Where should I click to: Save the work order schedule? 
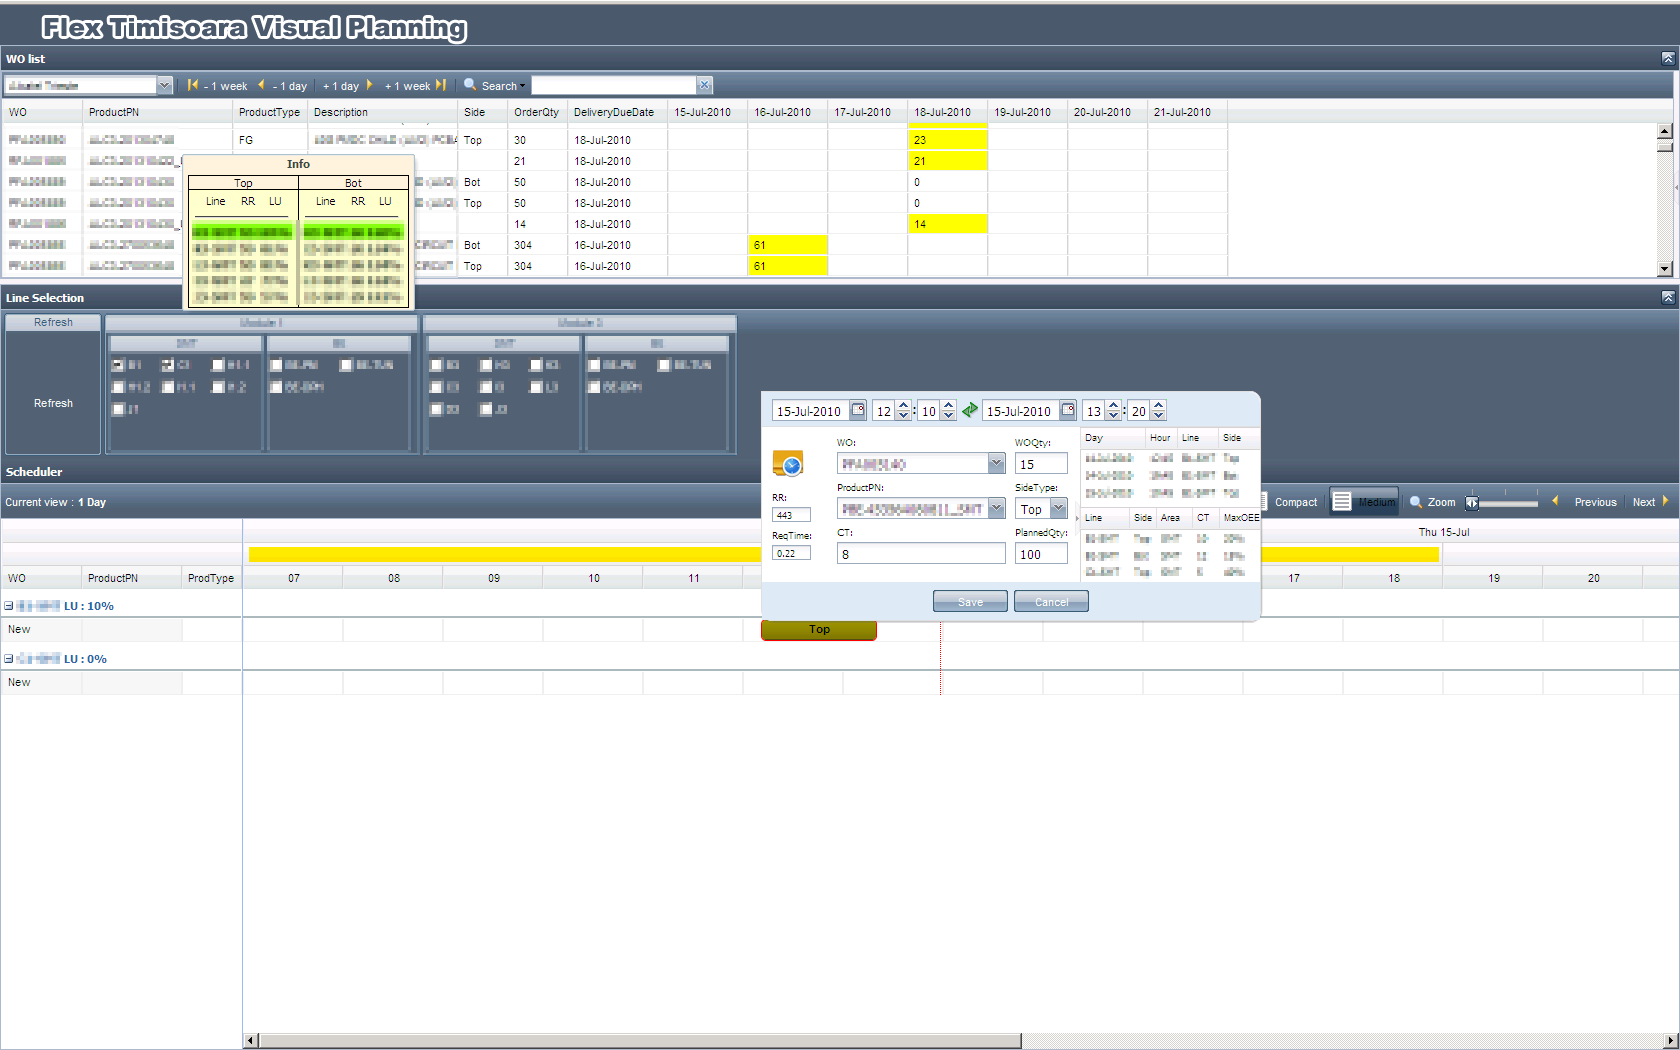click(970, 601)
